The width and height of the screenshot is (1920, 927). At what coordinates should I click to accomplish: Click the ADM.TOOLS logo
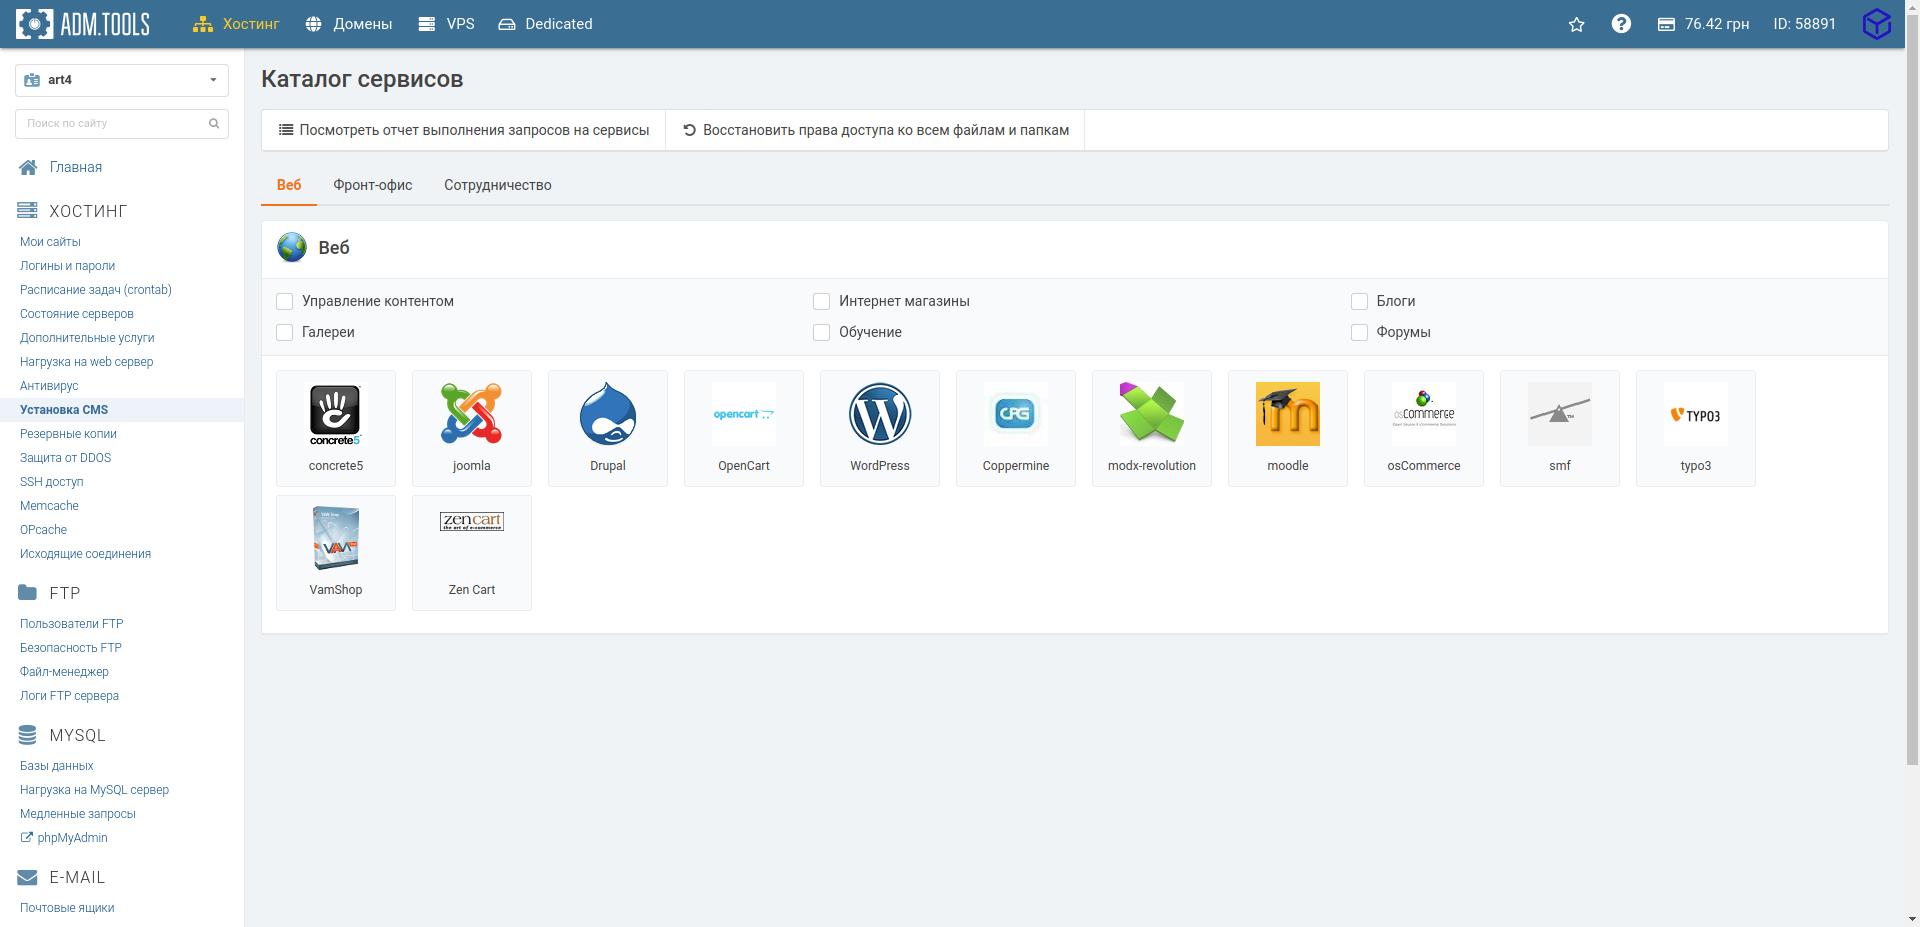click(83, 24)
